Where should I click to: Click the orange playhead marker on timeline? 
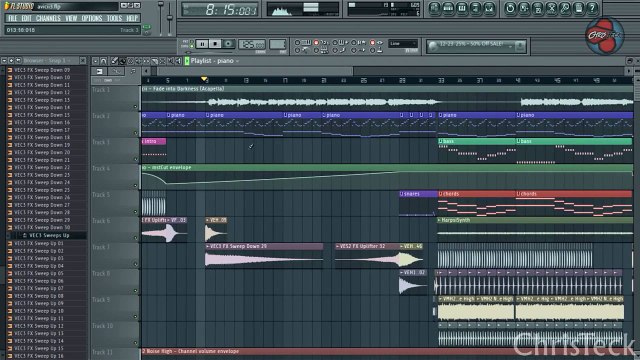tap(204, 79)
